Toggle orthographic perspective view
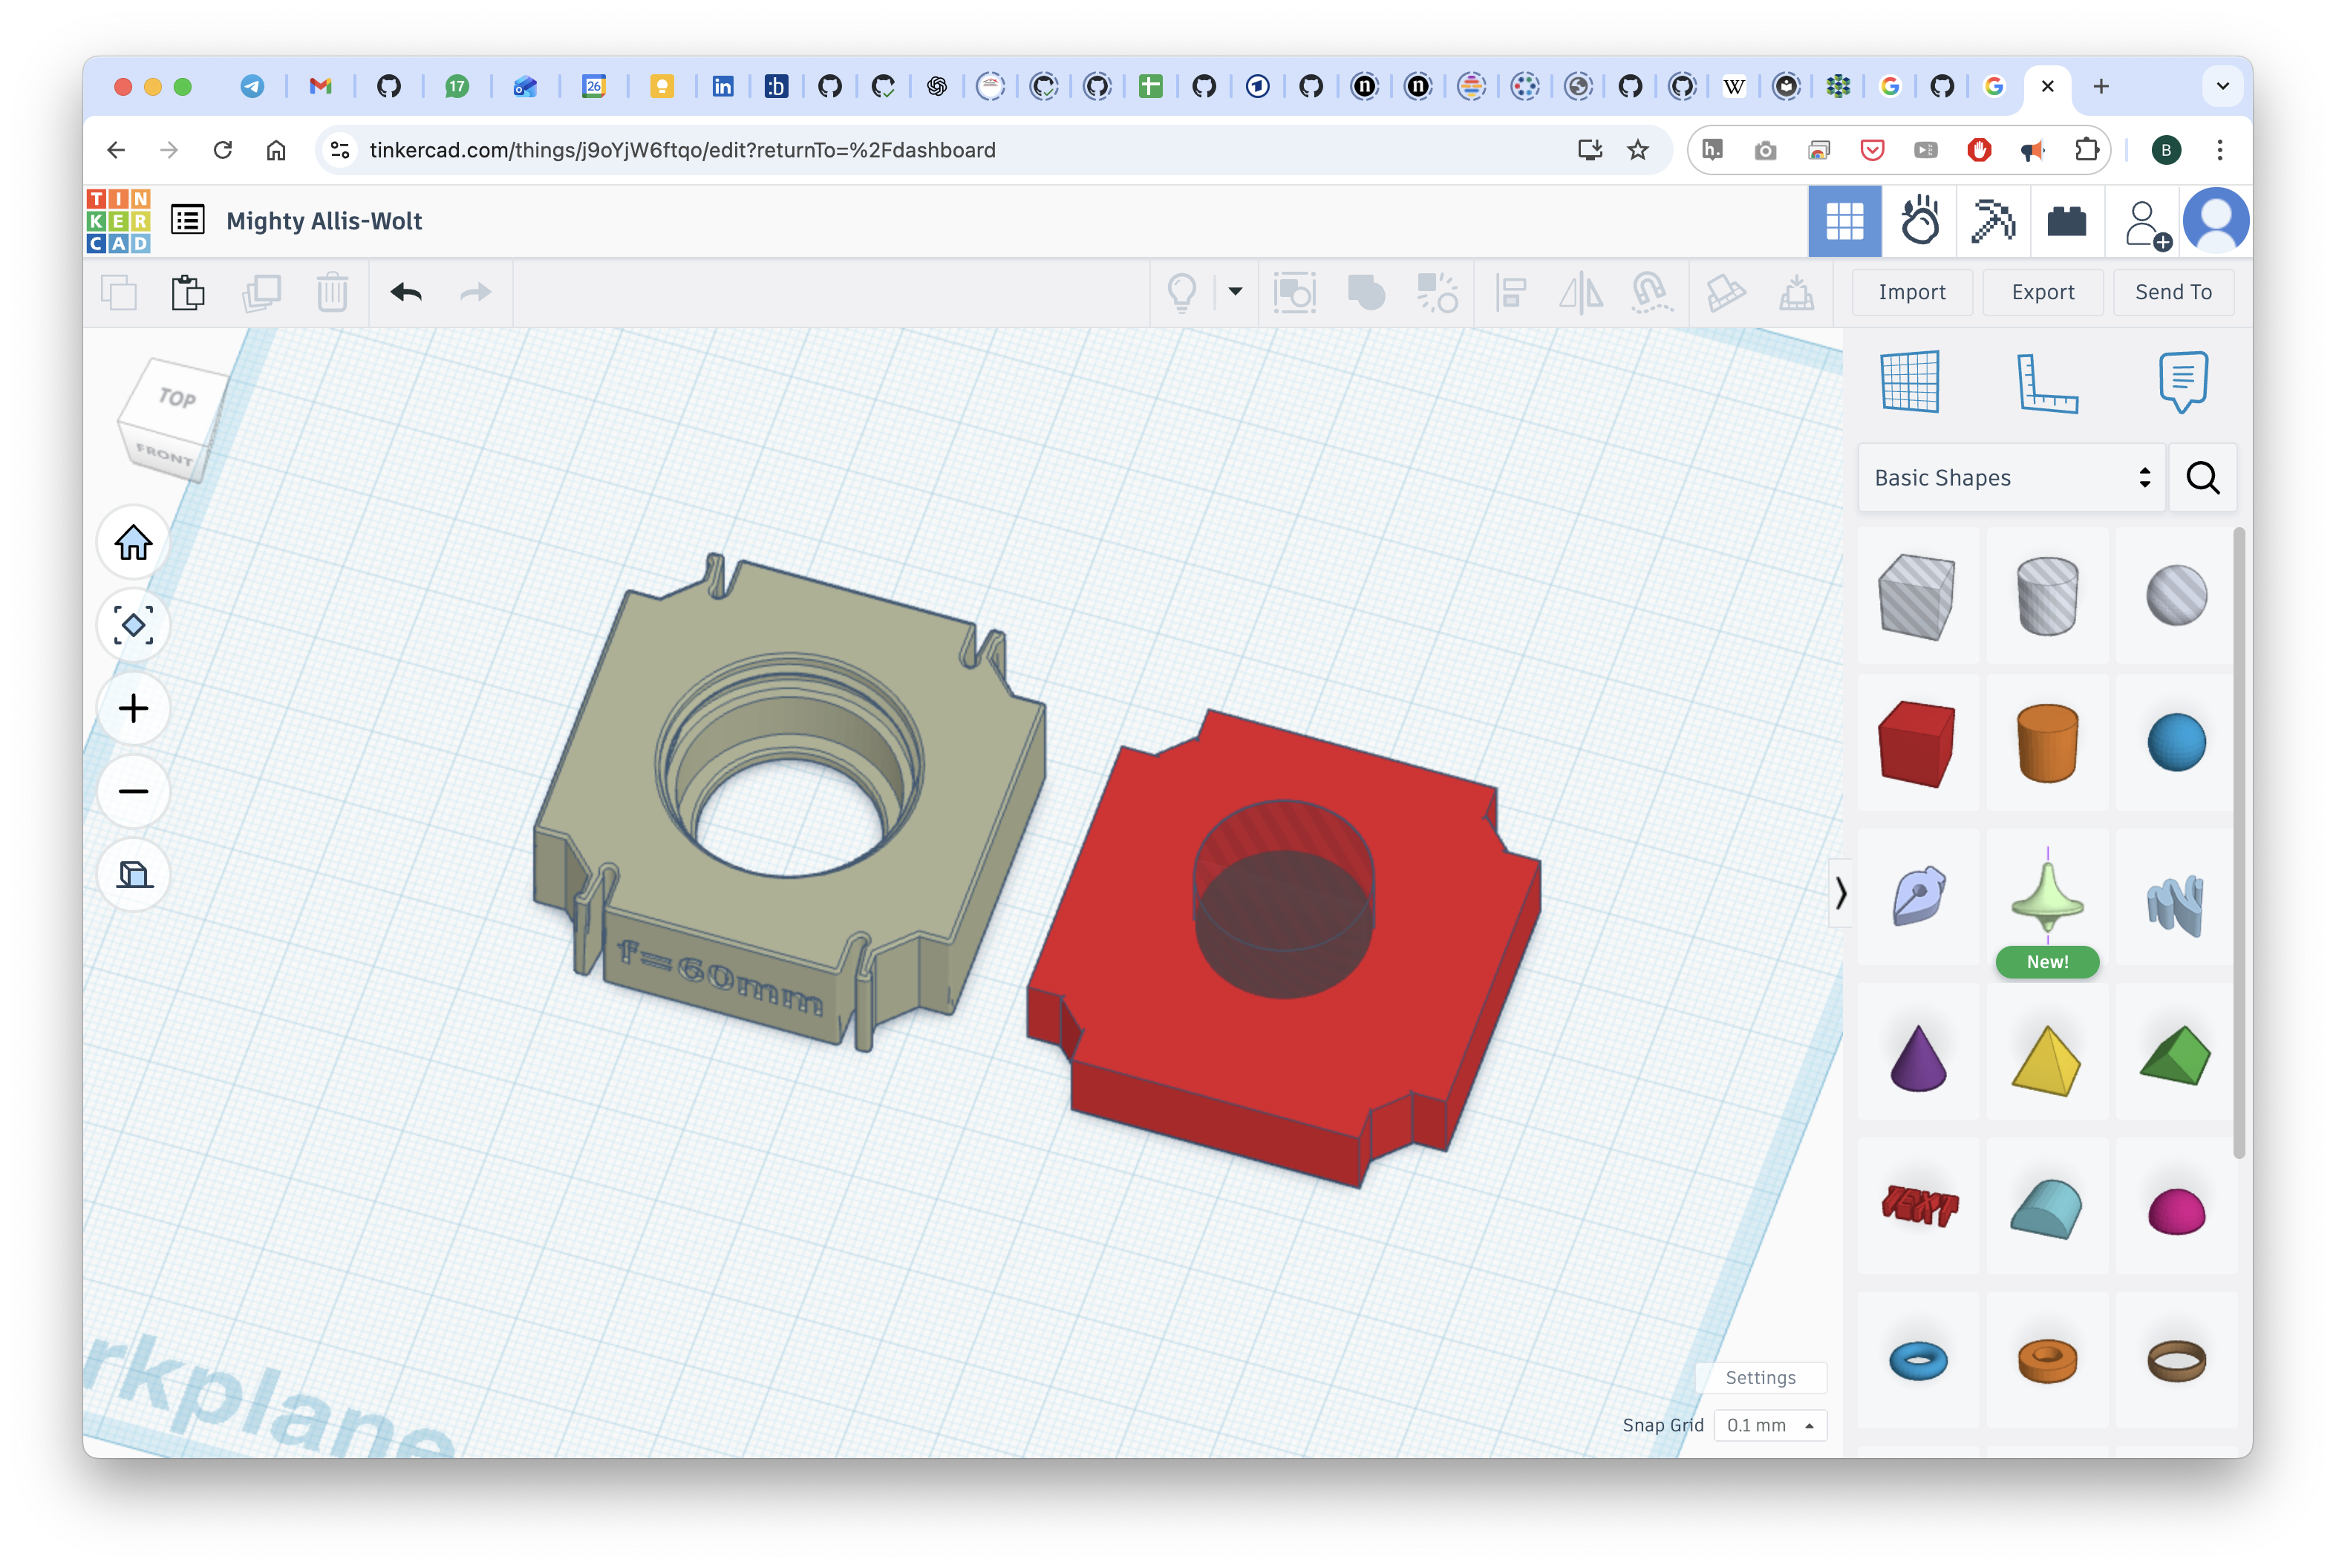2336x1568 pixels. [133, 875]
